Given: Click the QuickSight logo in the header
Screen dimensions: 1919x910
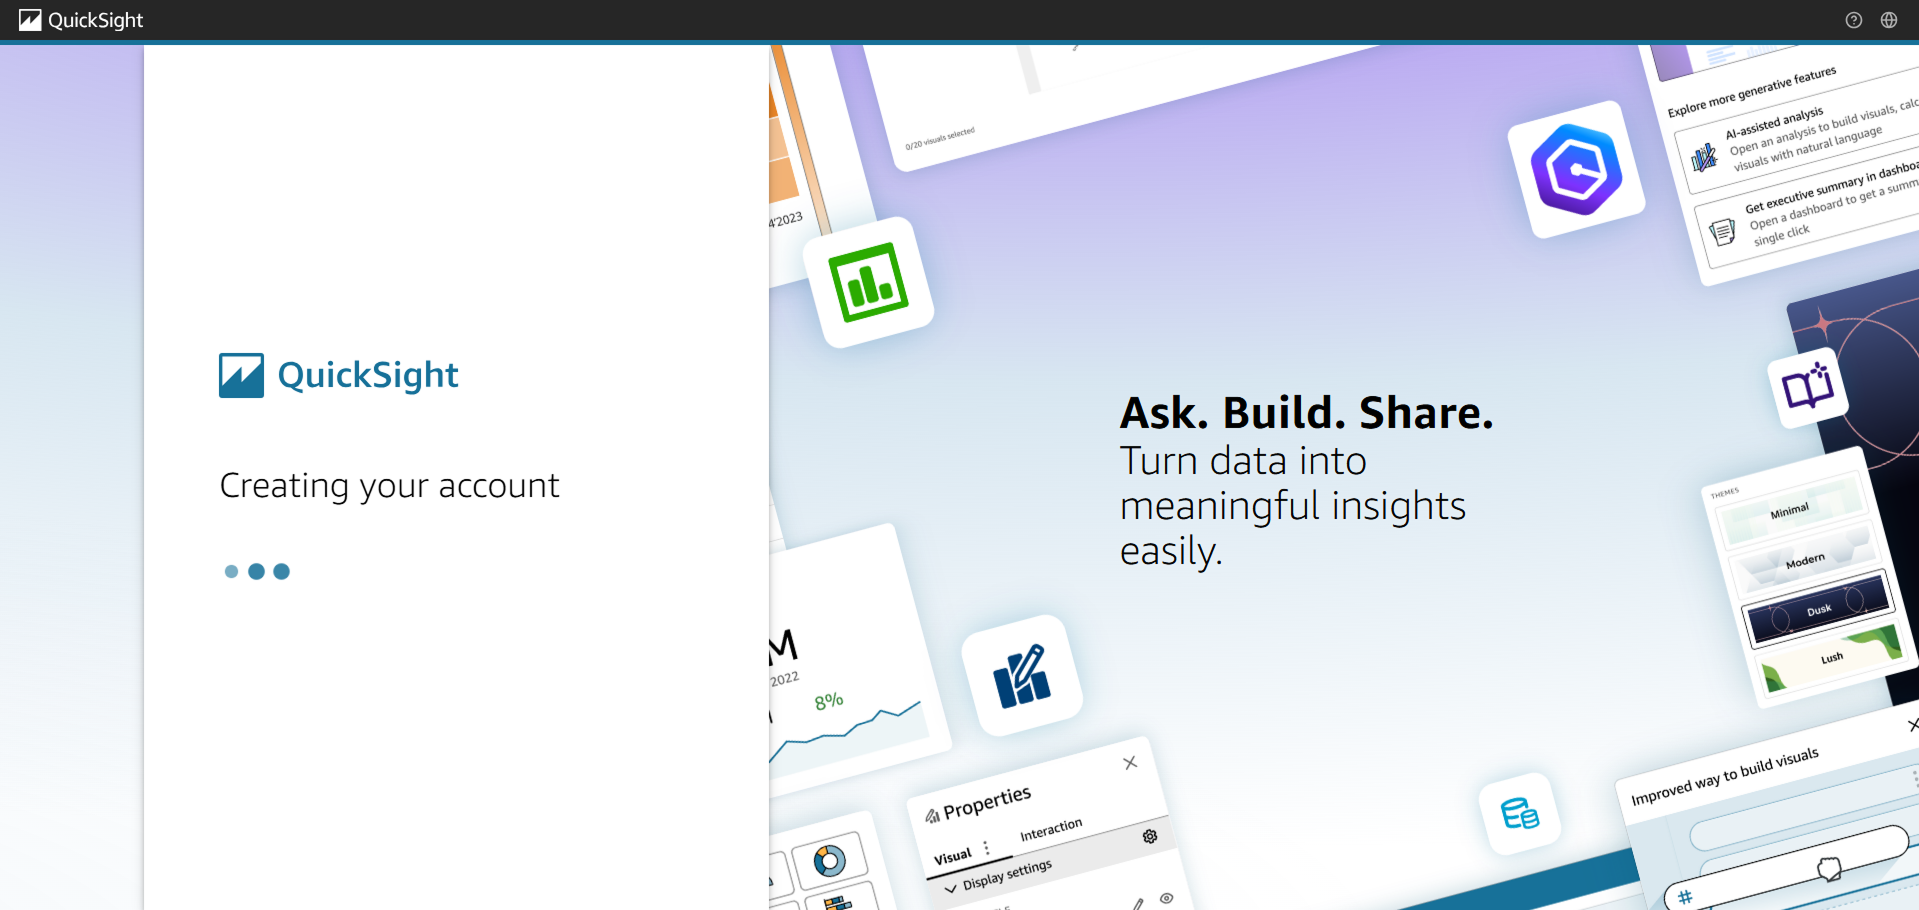Looking at the screenshot, I should [x=81, y=20].
